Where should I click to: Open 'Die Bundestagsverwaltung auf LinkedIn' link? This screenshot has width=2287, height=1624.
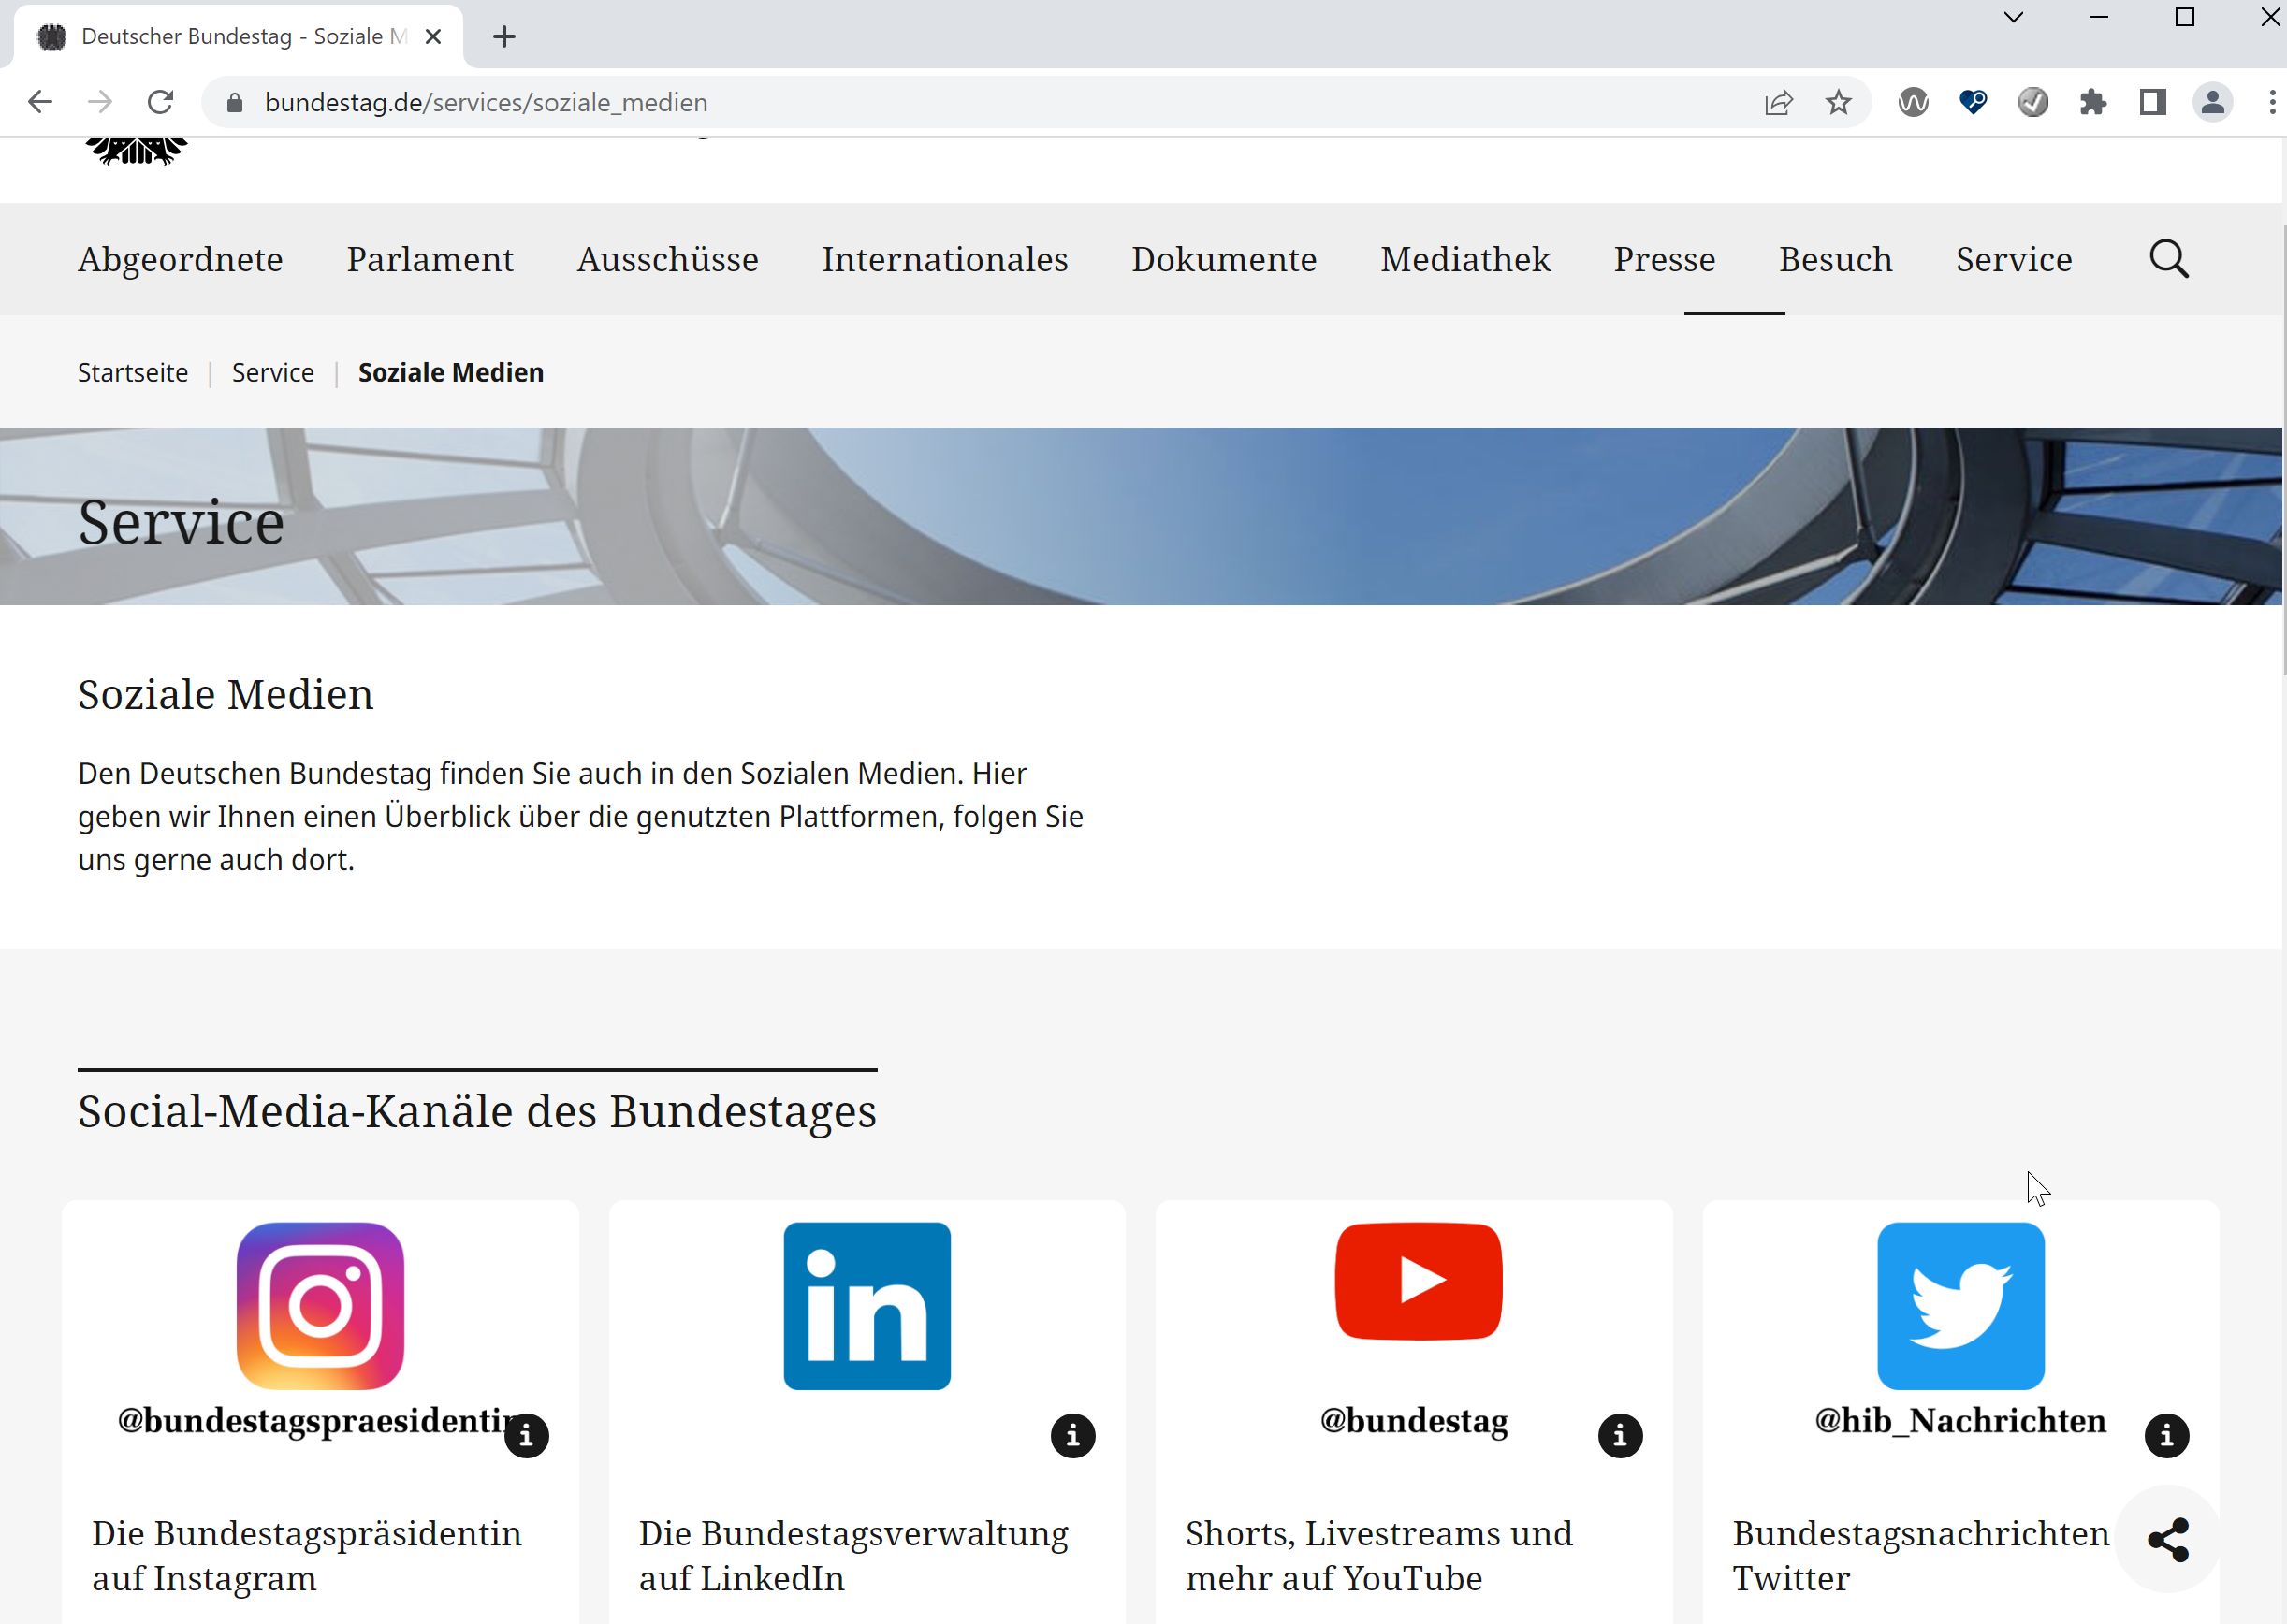(x=854, y=1555)
